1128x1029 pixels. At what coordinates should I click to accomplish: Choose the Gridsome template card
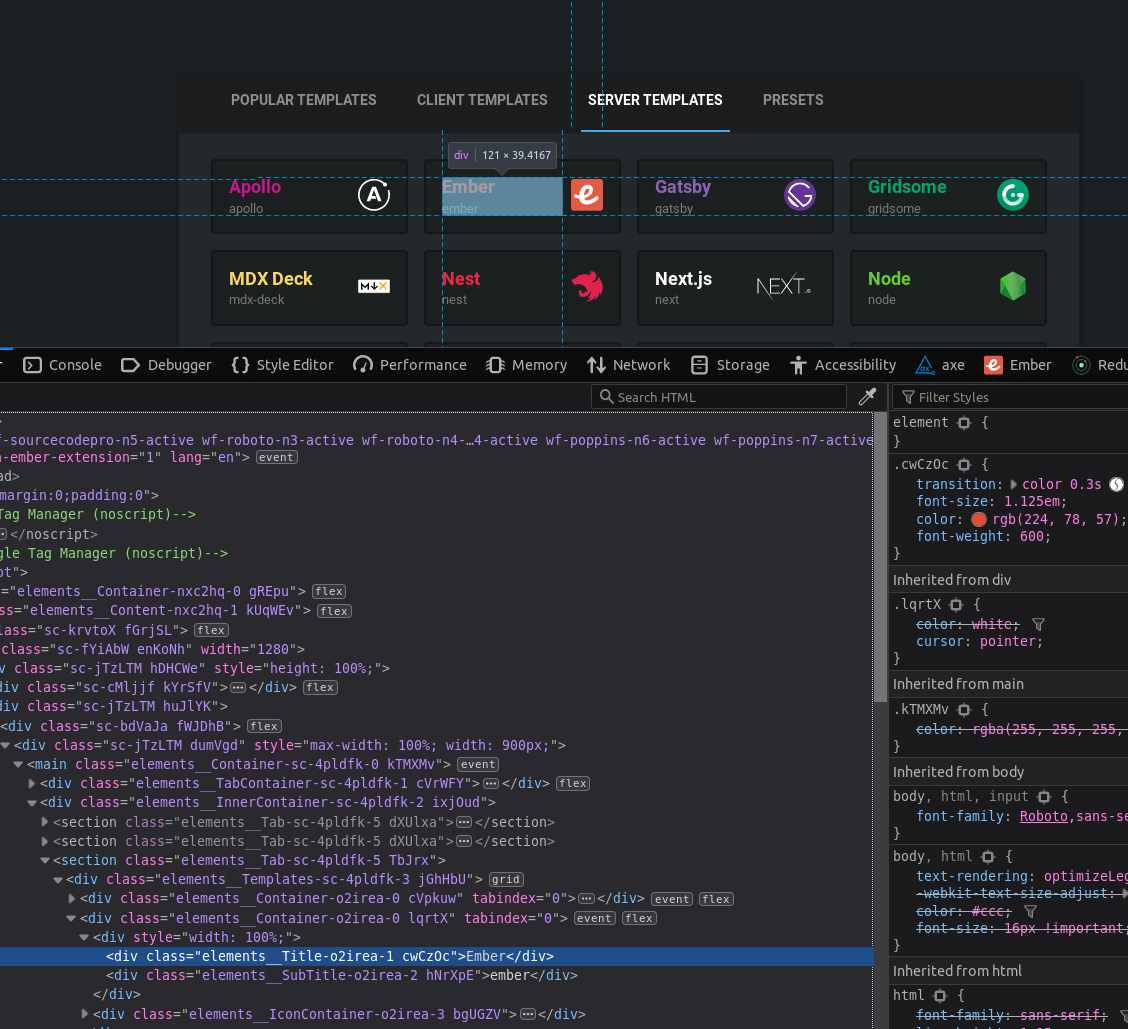[x=948, y=196]
